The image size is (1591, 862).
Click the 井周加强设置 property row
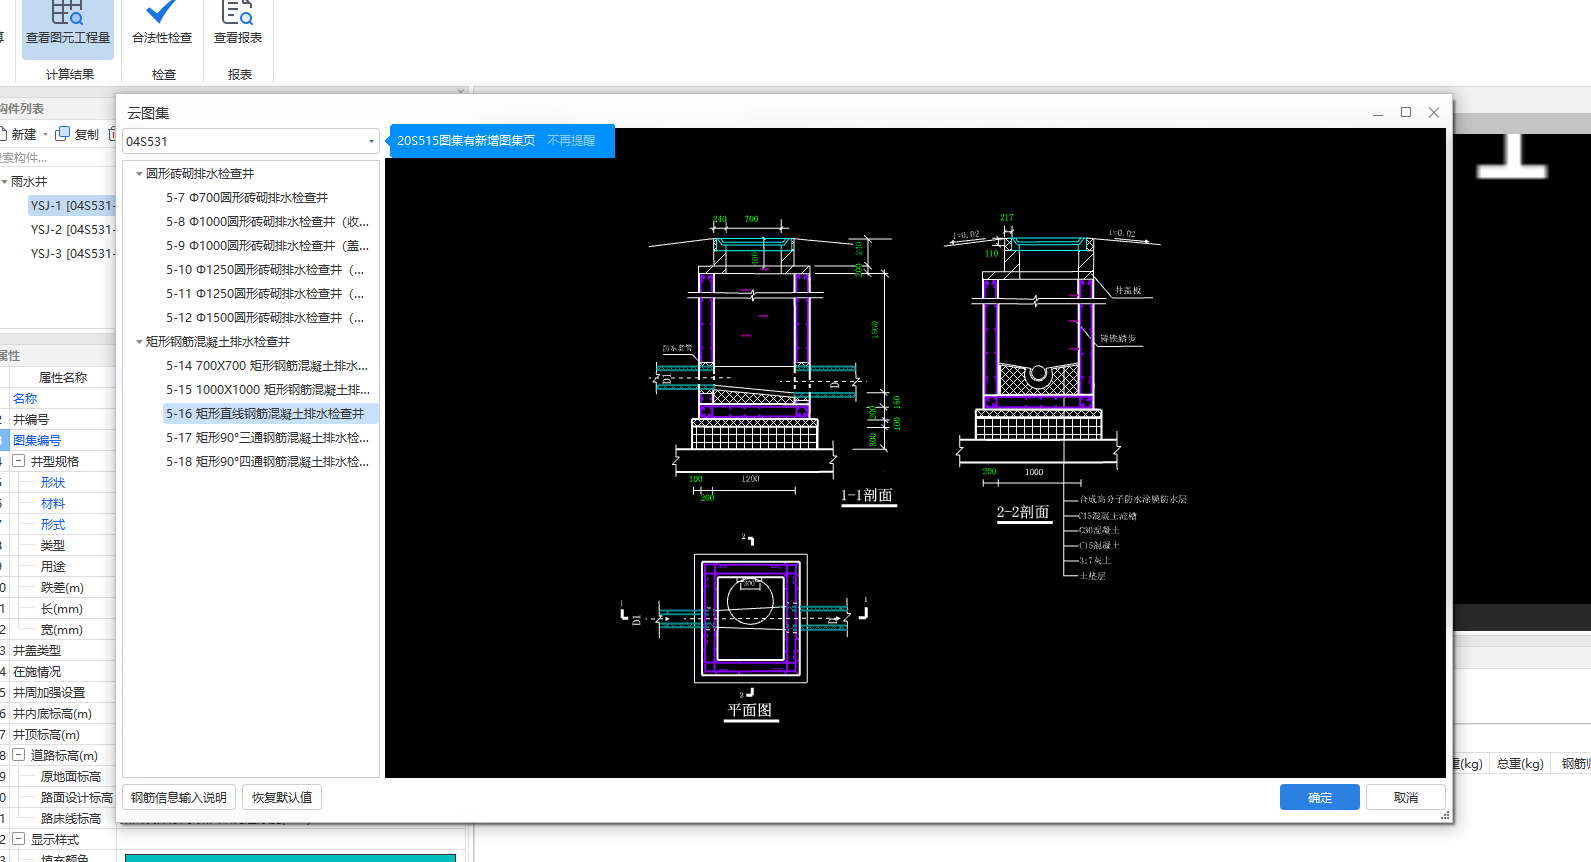[60, 692]
